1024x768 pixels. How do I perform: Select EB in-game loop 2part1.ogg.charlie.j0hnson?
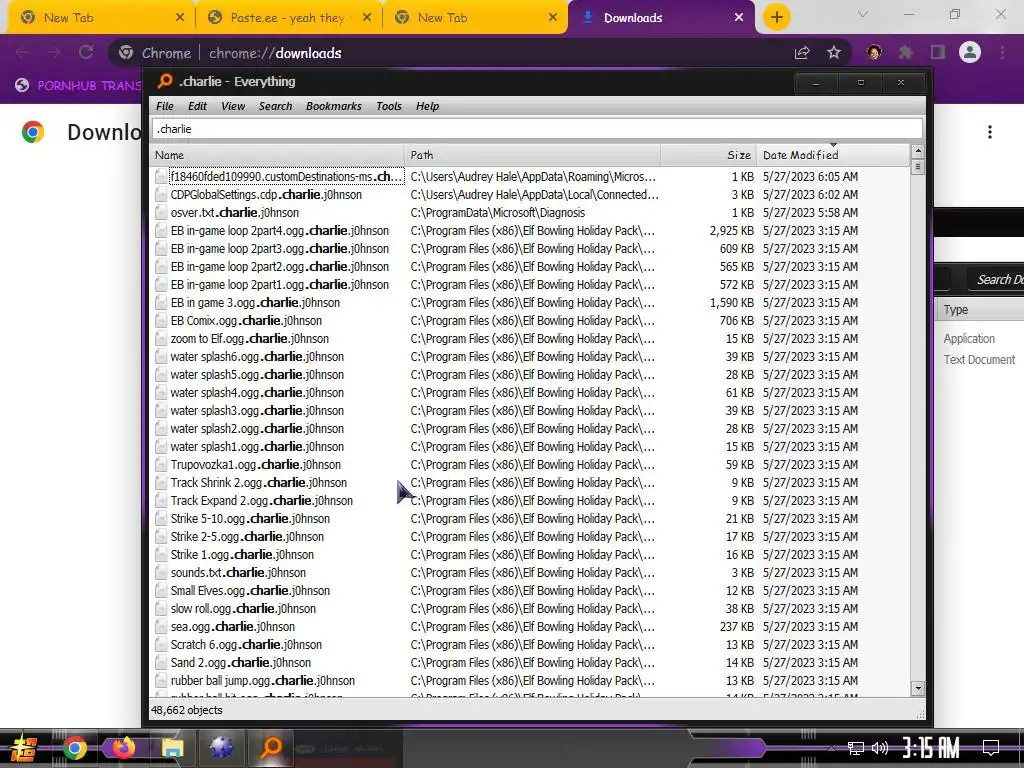[280, 285]
